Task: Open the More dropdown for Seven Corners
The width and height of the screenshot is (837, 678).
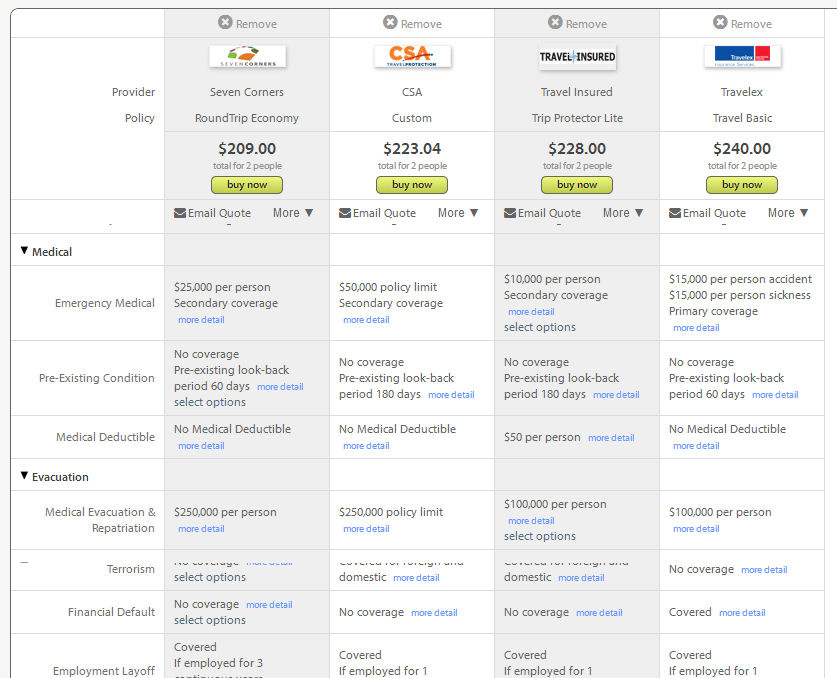Action: tap(293, 213)
